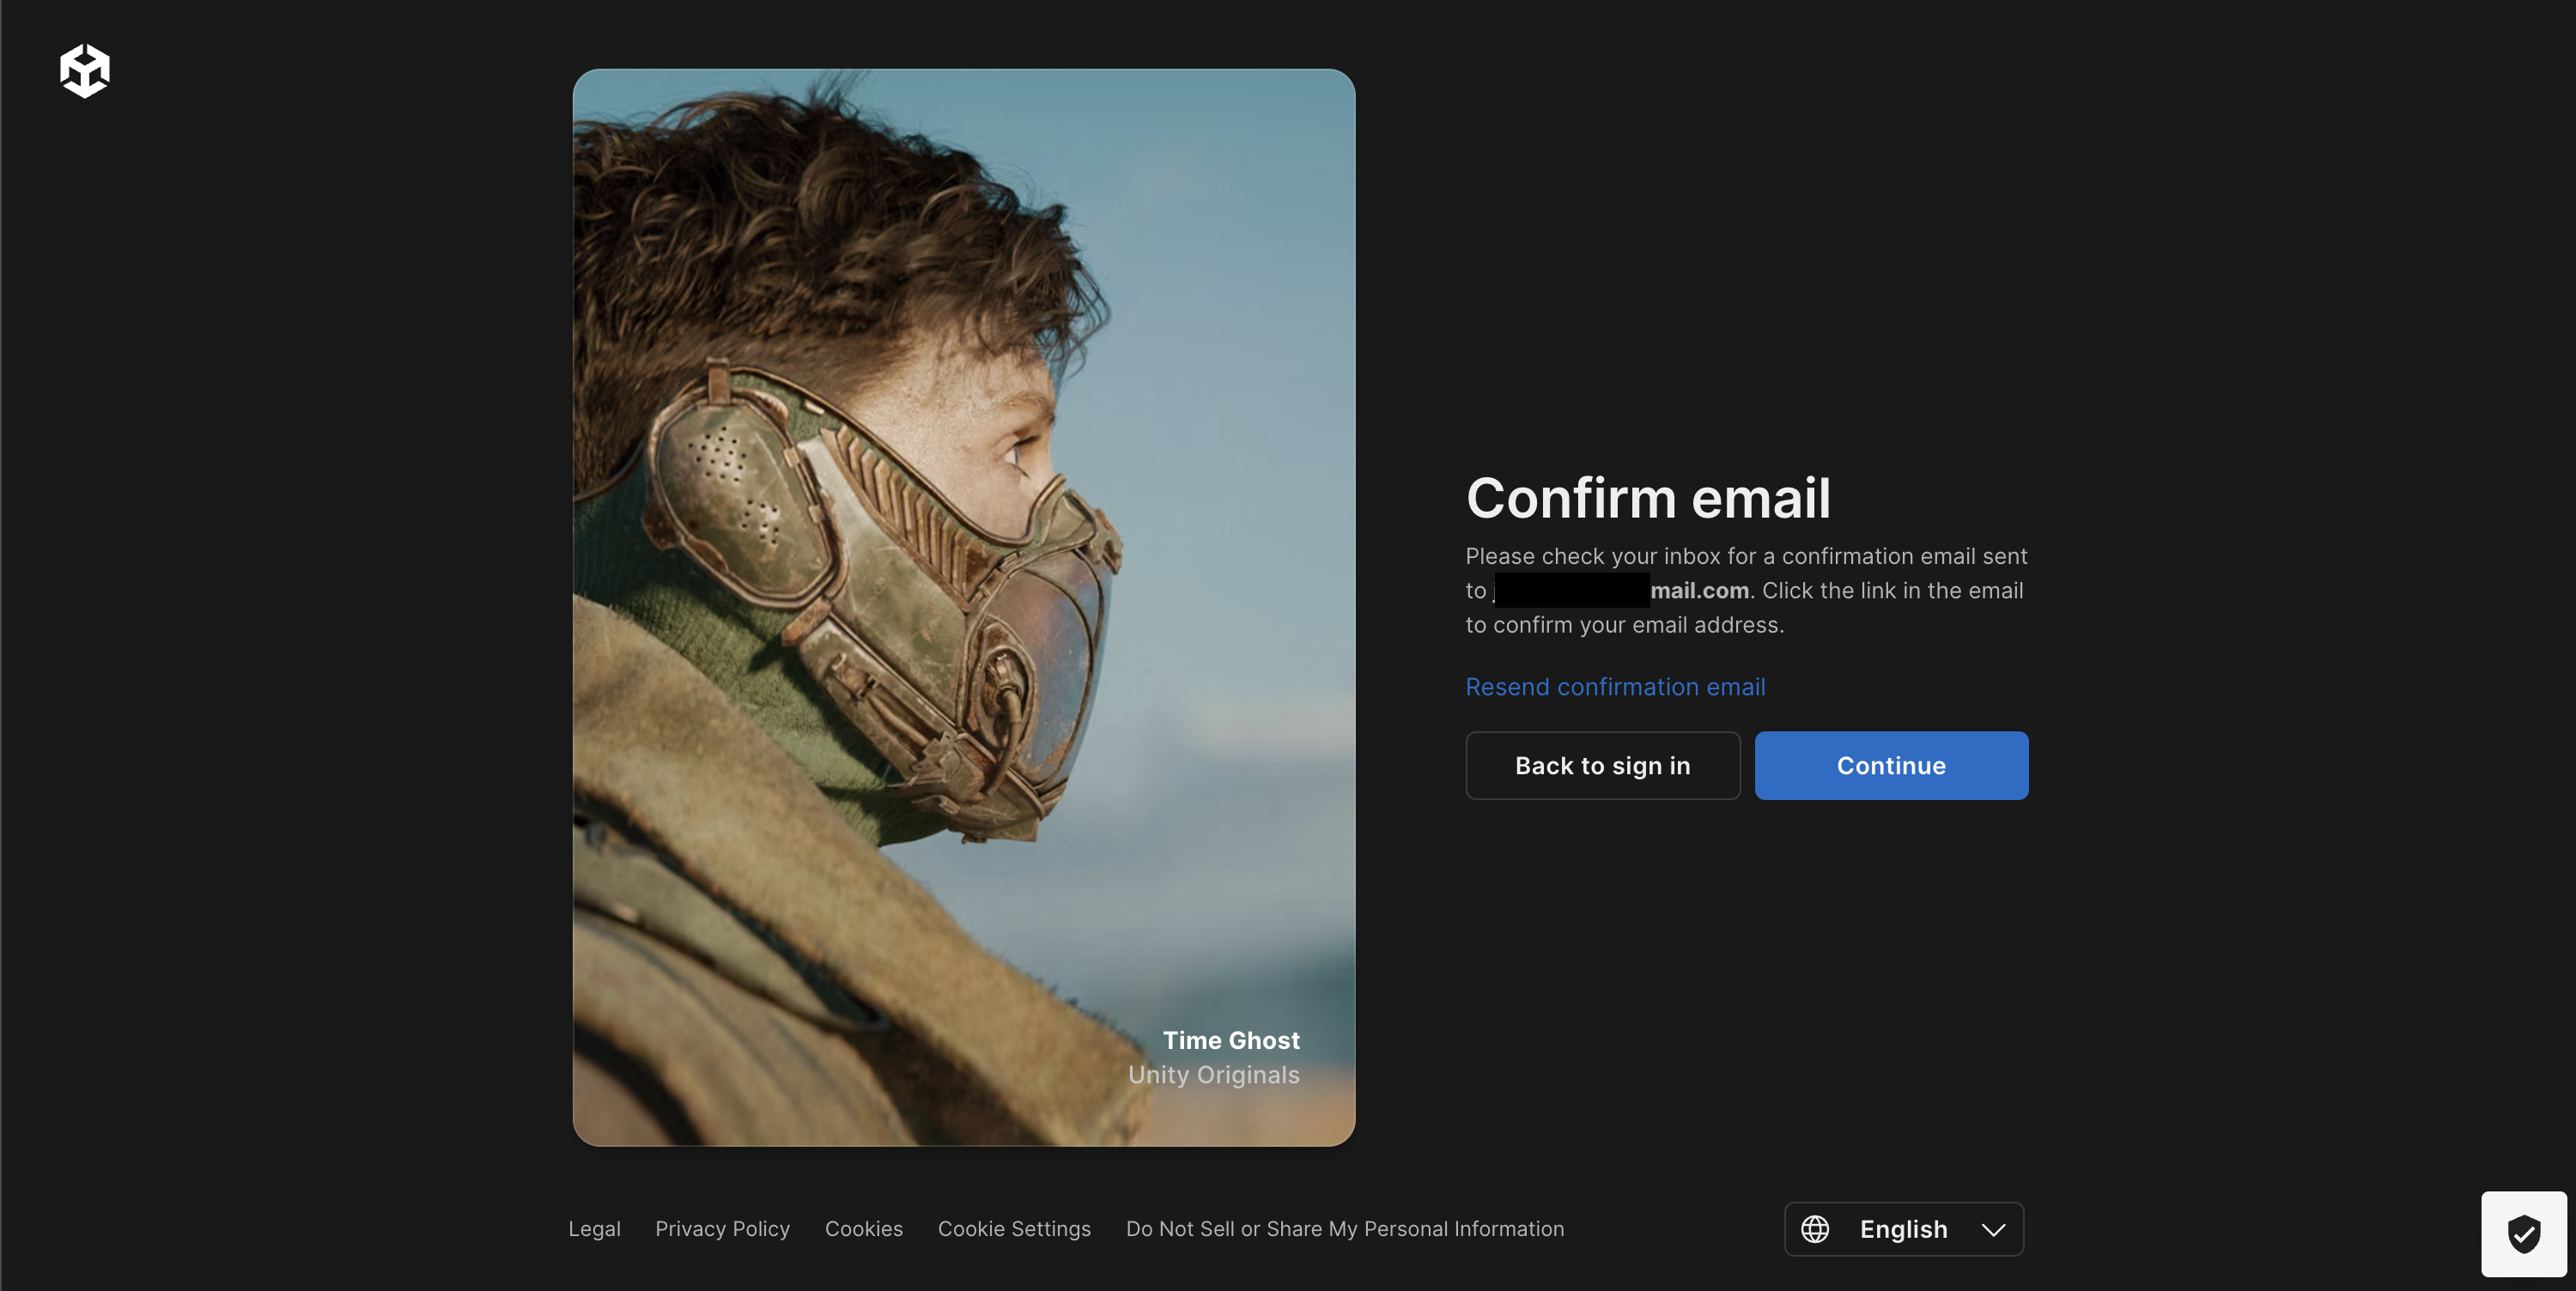2576x1291 pixels.
Task: Click the Unity cube logo
Action: pos(85,70)
